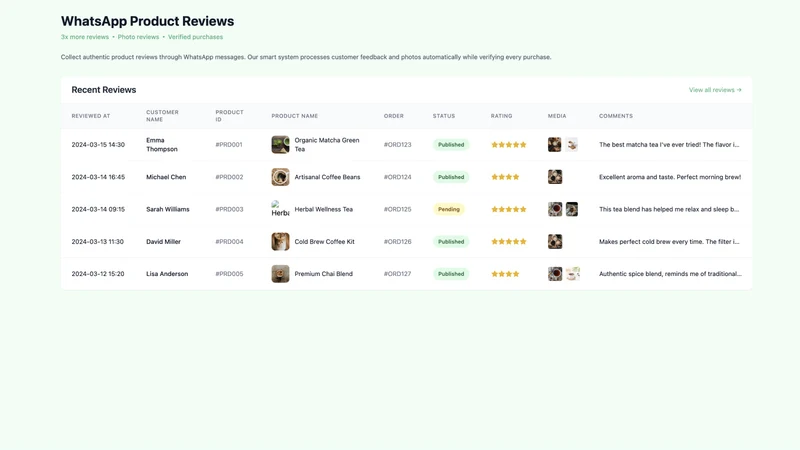This screenshot has width=800, height=450.
Task: Click the 'The best matcha tea' comment
Action: tap(669, 145)
